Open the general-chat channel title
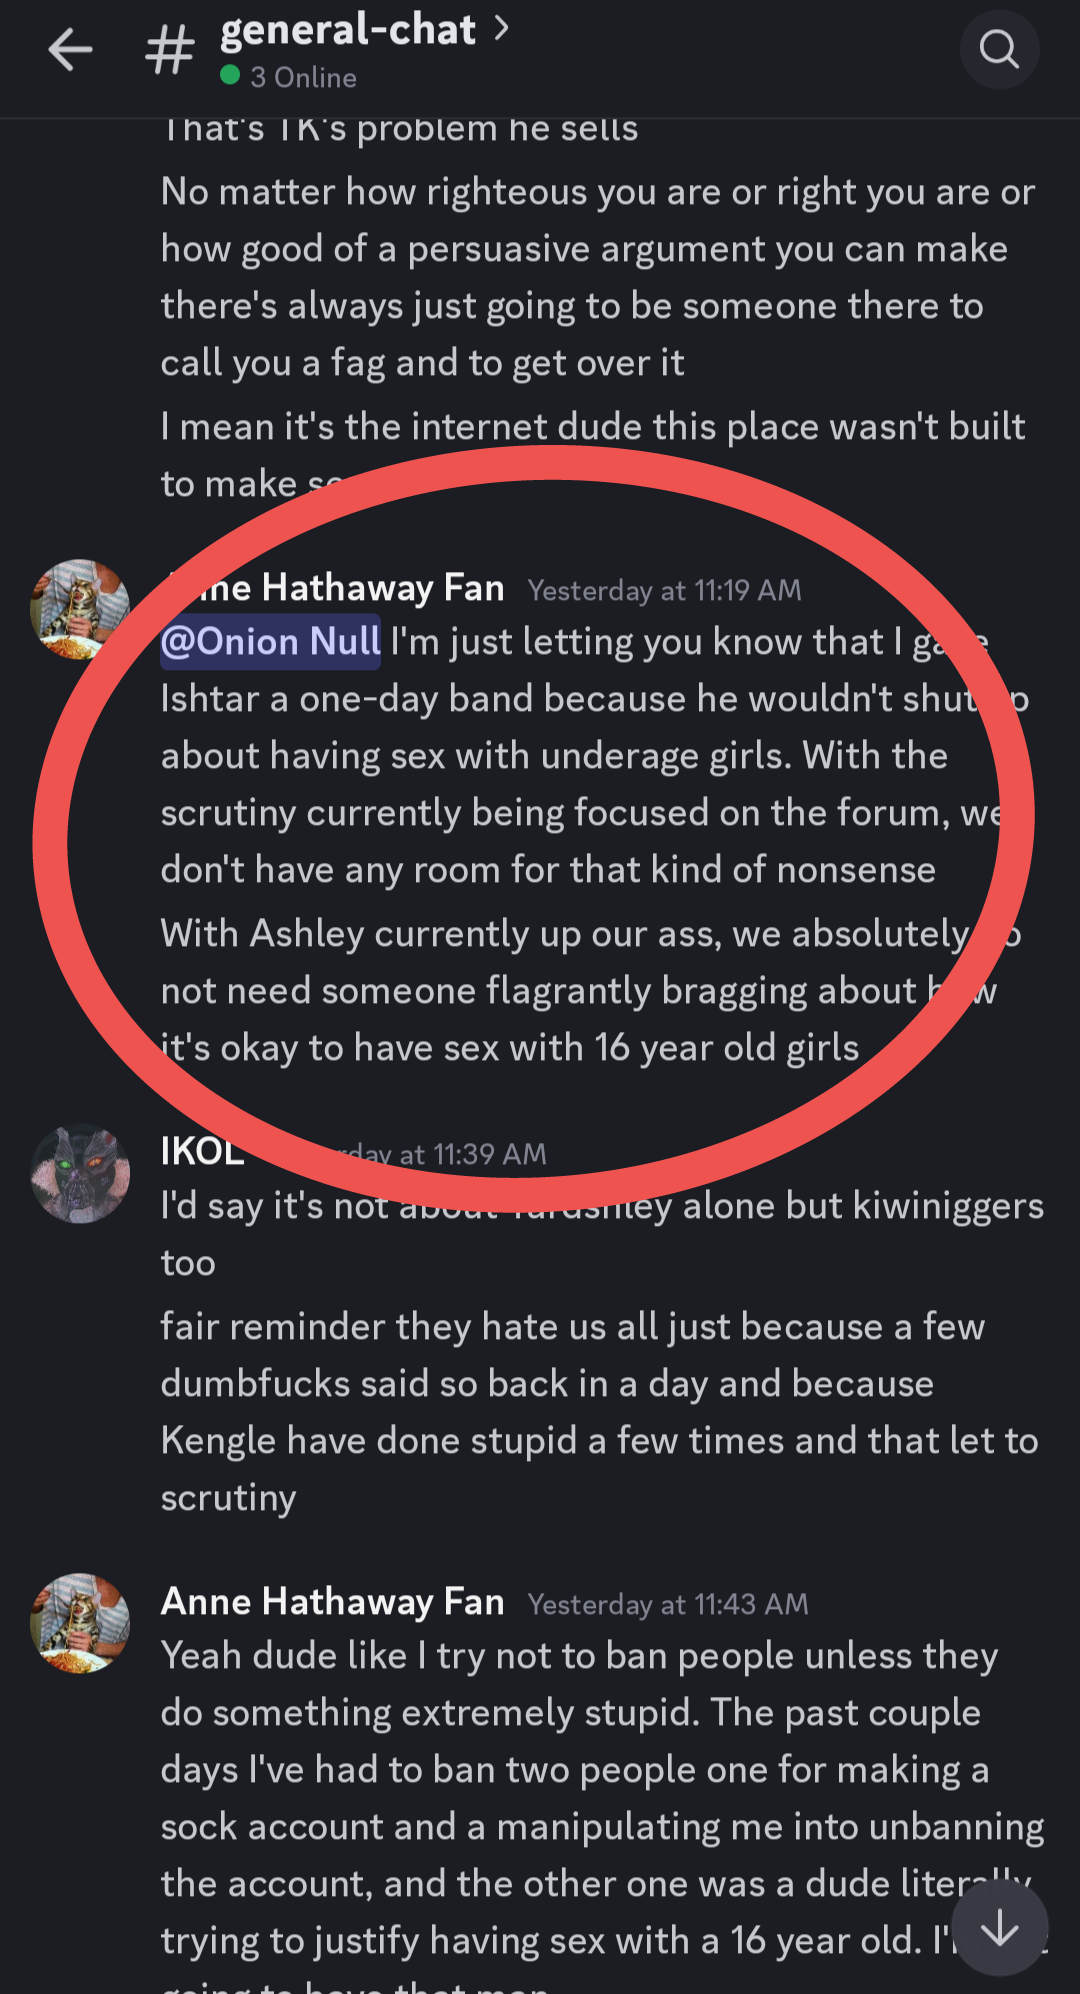 point(347,30)
